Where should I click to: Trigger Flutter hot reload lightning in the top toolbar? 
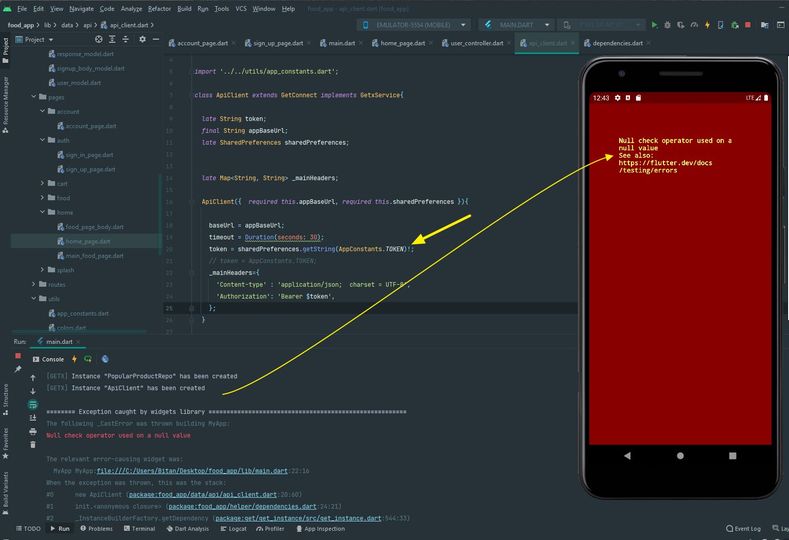pos(707,25)
